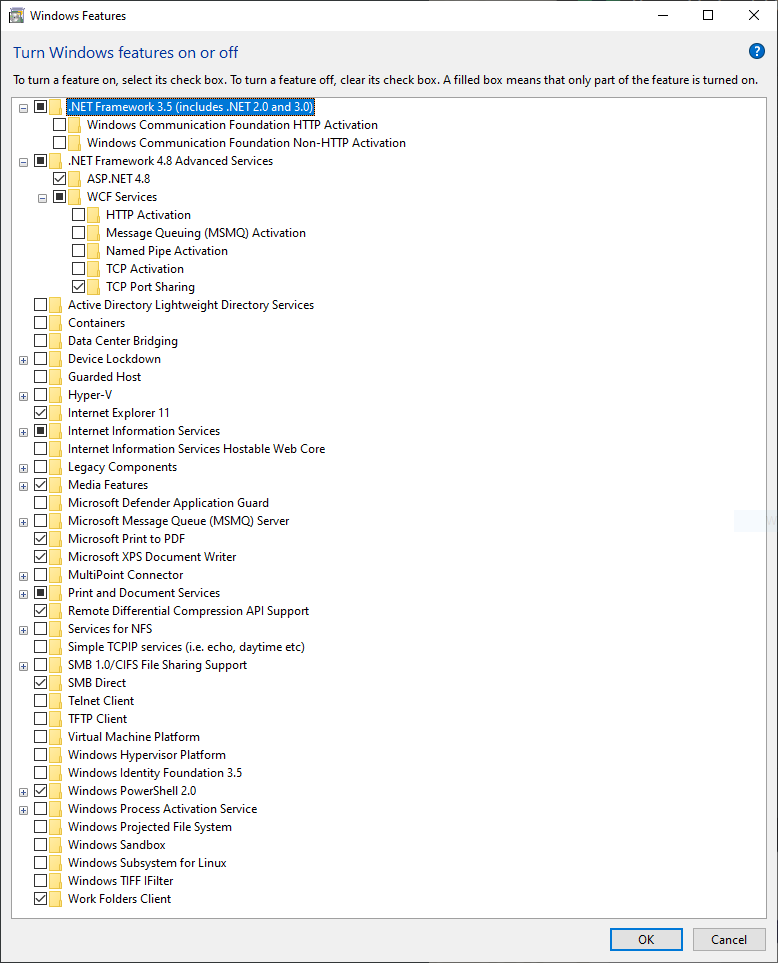Click the folder icon beside Internet Explorer 11

click(x=55, y=413)
